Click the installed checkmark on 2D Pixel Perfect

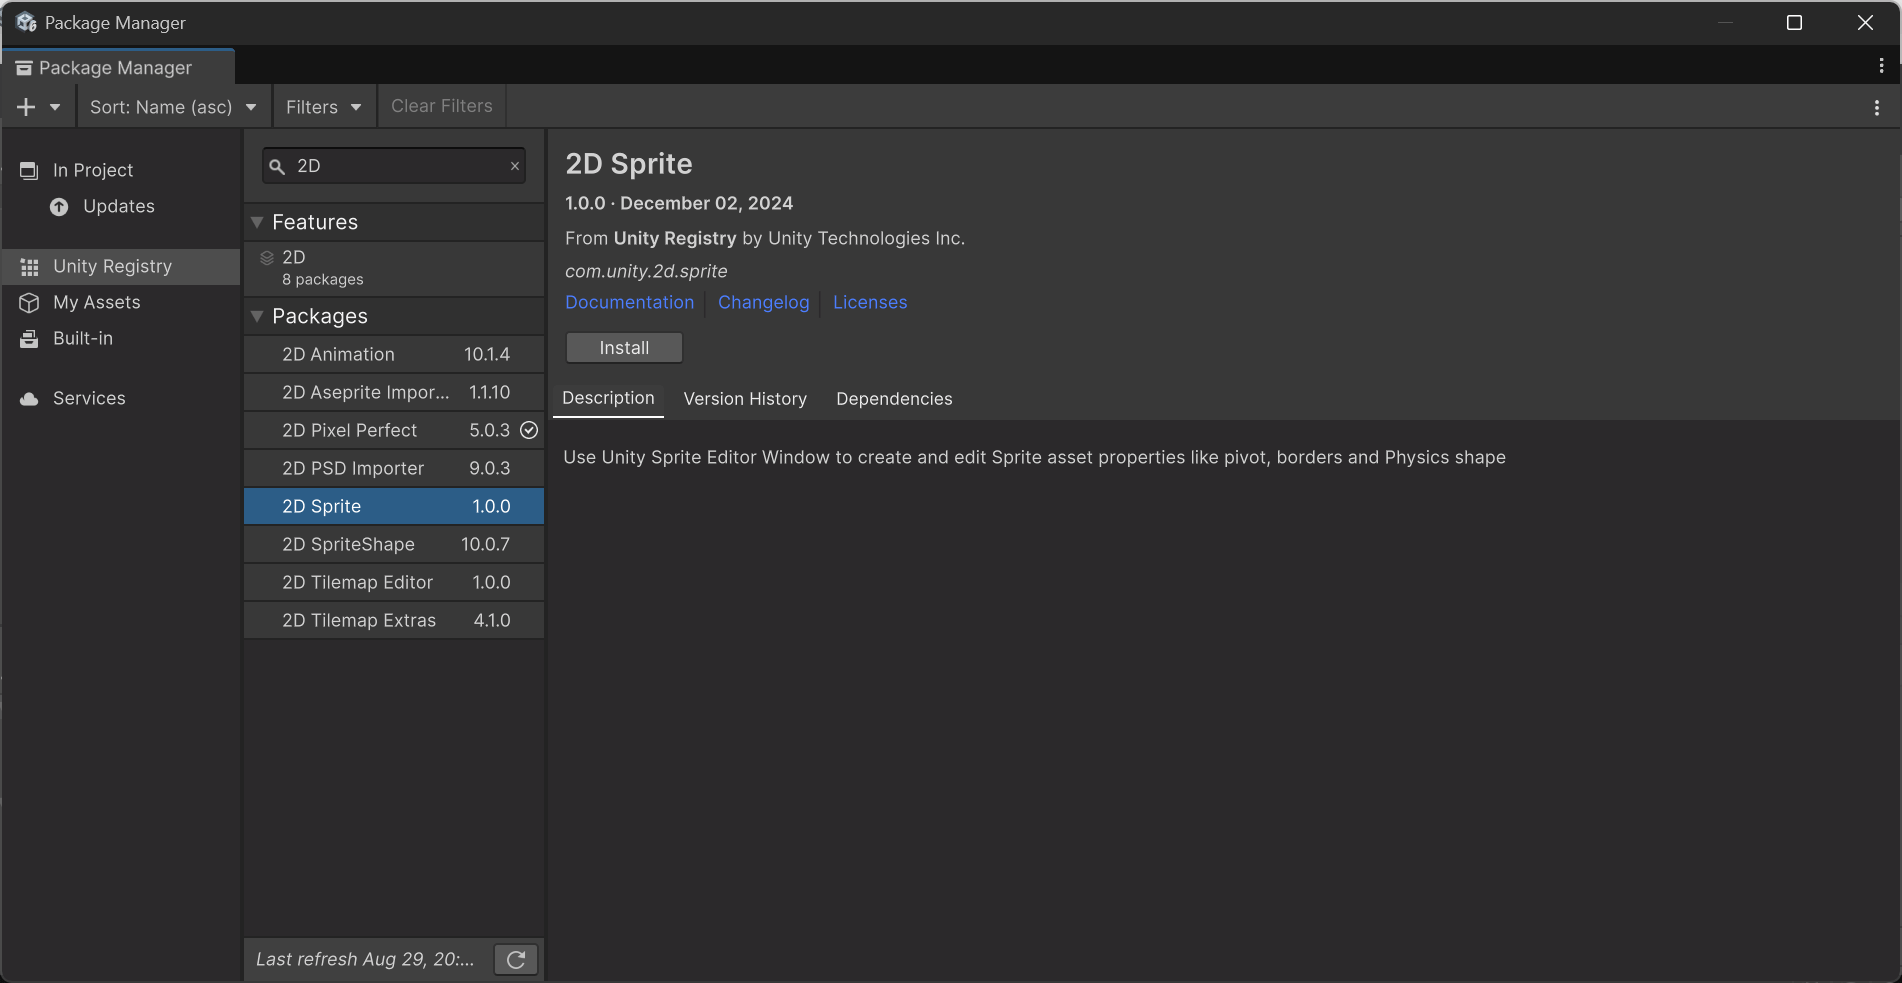529,430
